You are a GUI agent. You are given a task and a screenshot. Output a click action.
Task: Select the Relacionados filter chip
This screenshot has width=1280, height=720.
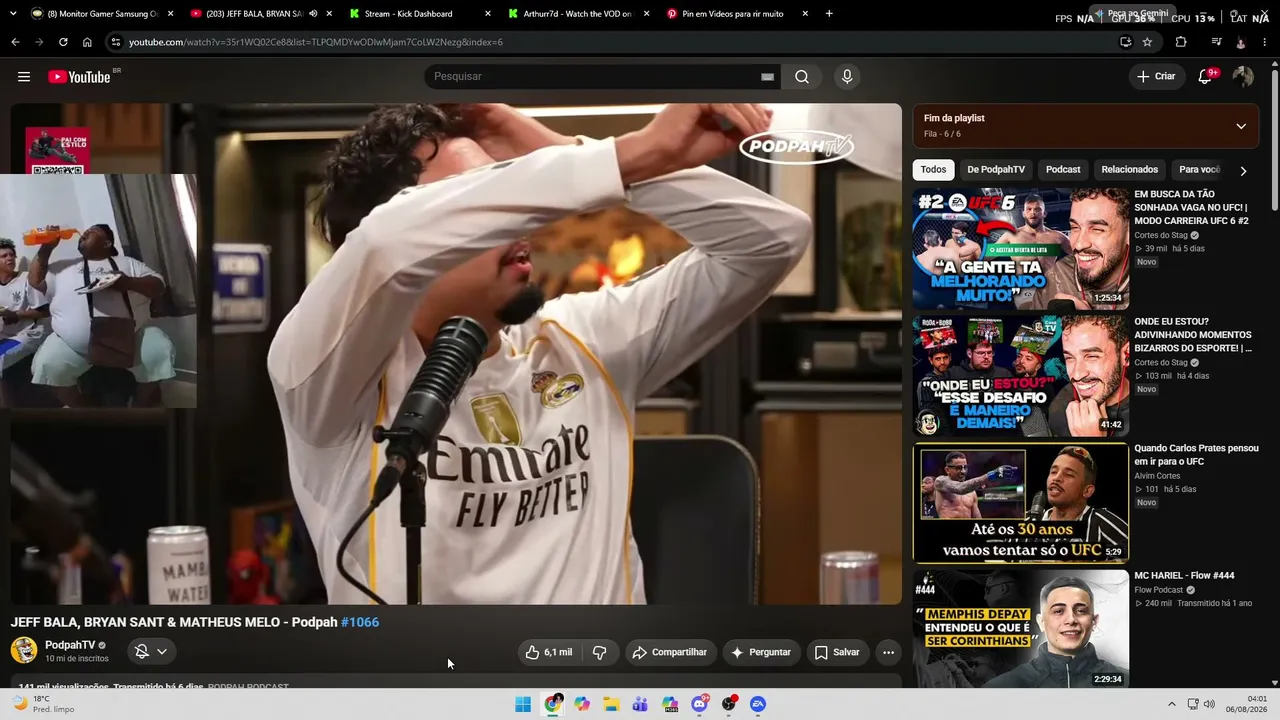pyautogui.click(x=1129, y=170)
